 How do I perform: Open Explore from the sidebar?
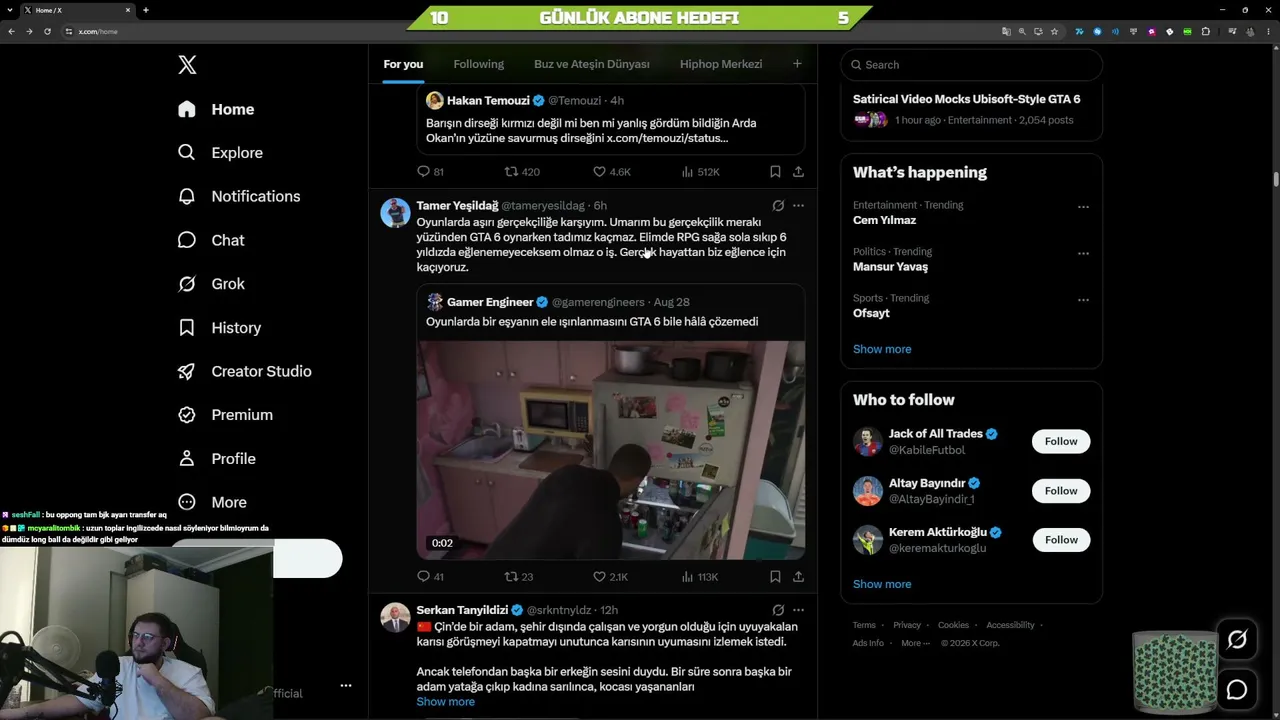[220, 153]
